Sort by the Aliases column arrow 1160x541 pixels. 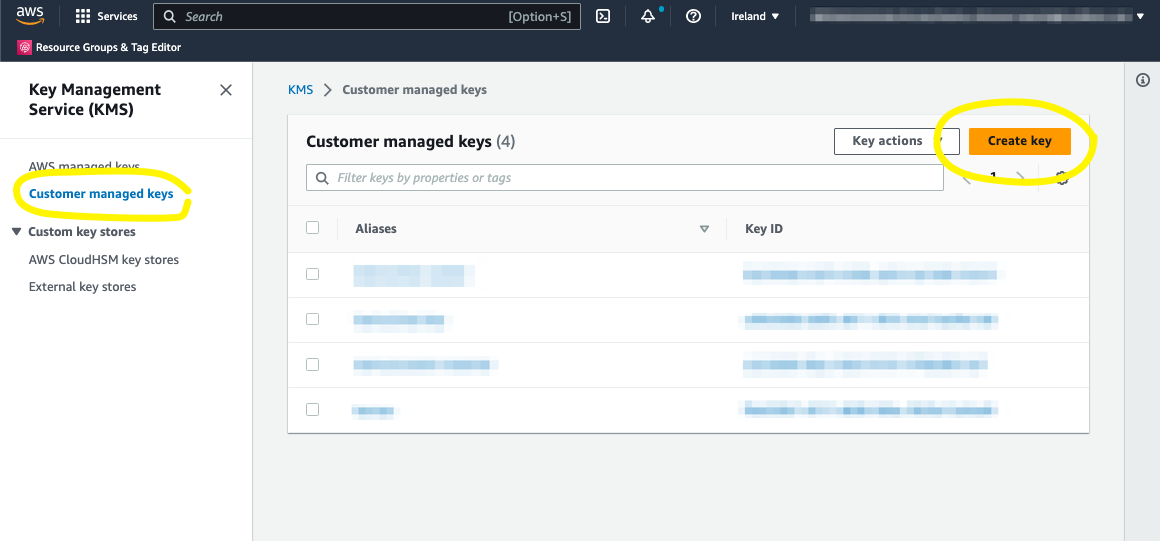click(x=704, y=229)
